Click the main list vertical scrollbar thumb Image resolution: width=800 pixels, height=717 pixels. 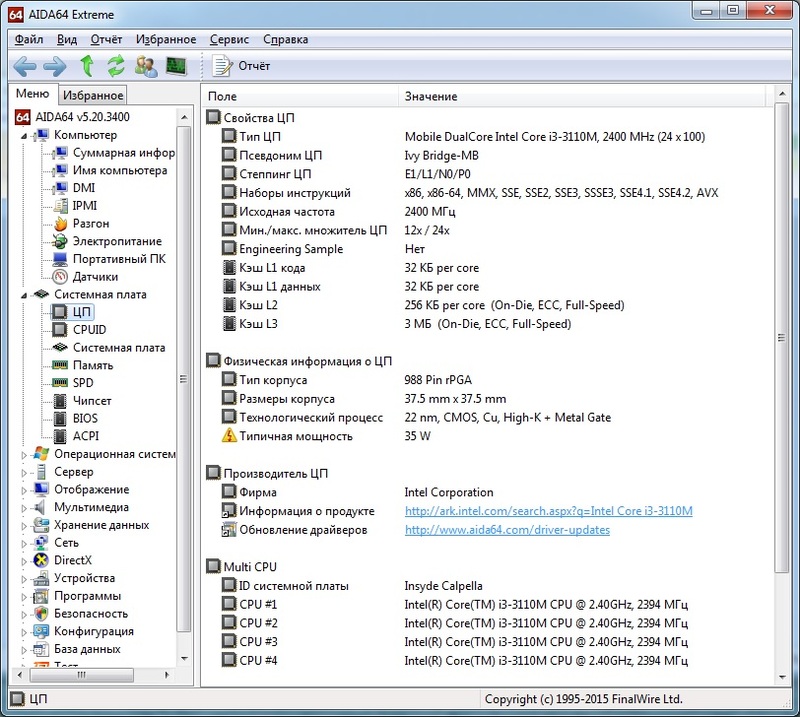tap(781, 337)
